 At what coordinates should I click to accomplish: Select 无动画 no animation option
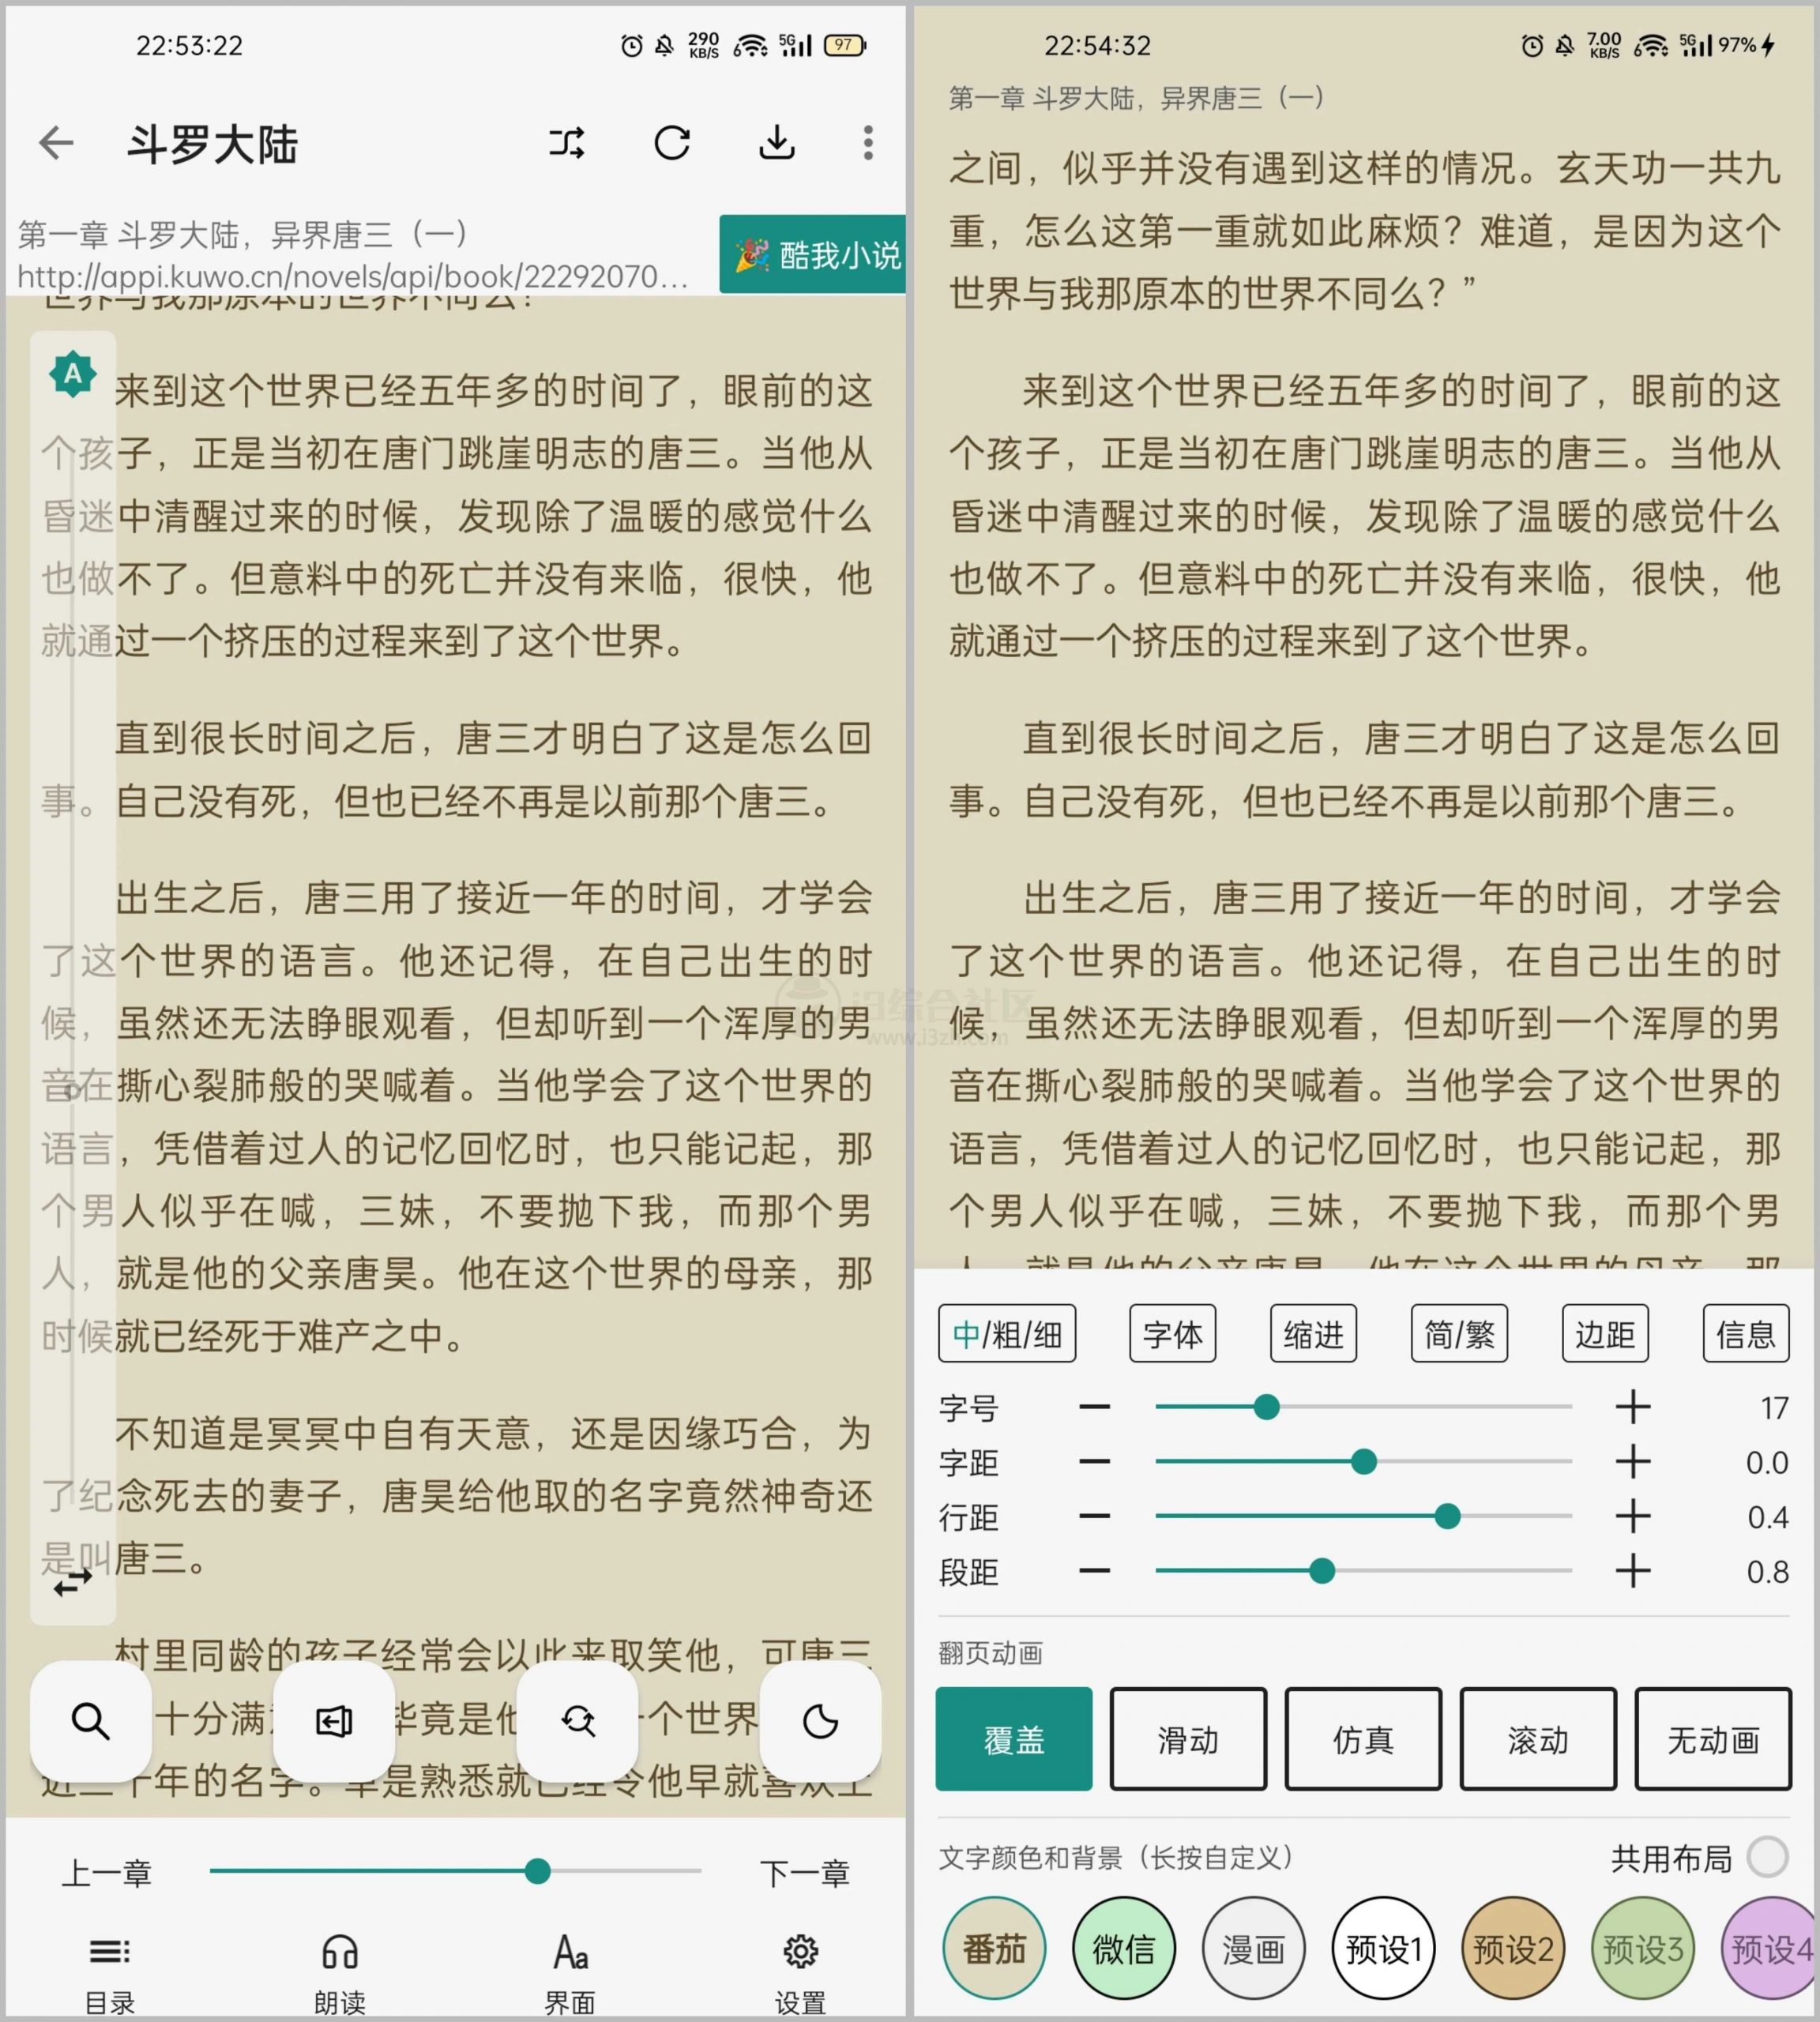1713,1739
